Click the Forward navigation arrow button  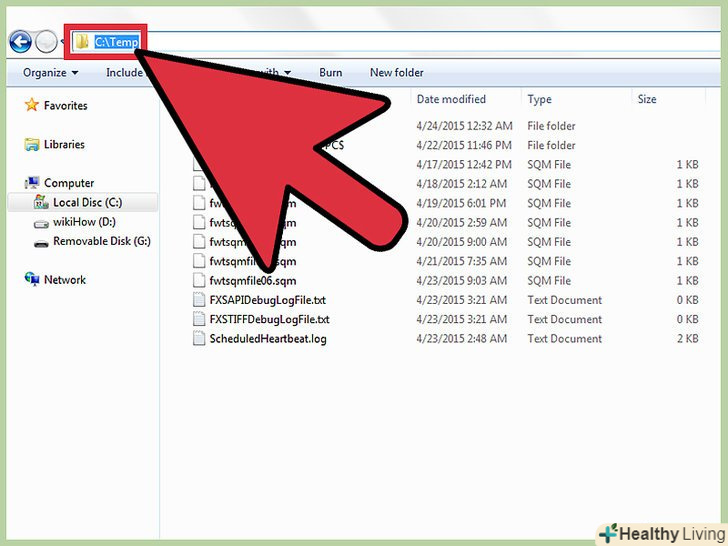coord(46,42)
